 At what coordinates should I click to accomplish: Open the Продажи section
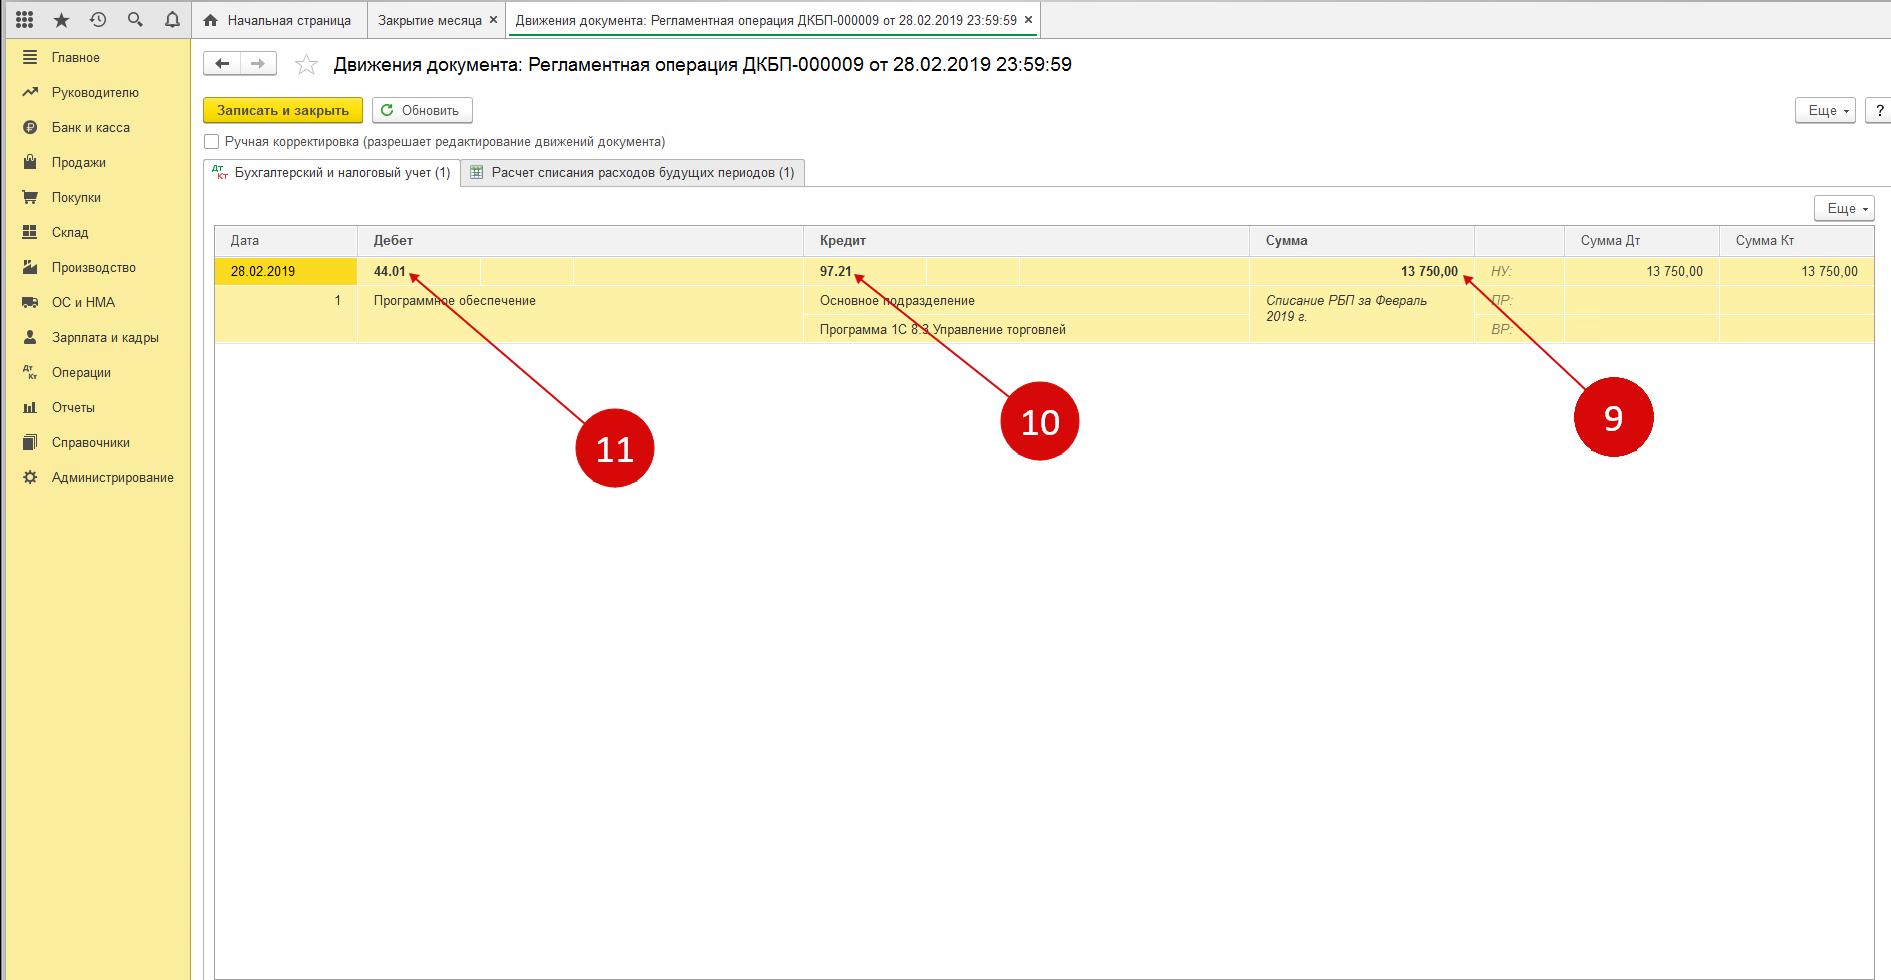click(x=79, y=162)
